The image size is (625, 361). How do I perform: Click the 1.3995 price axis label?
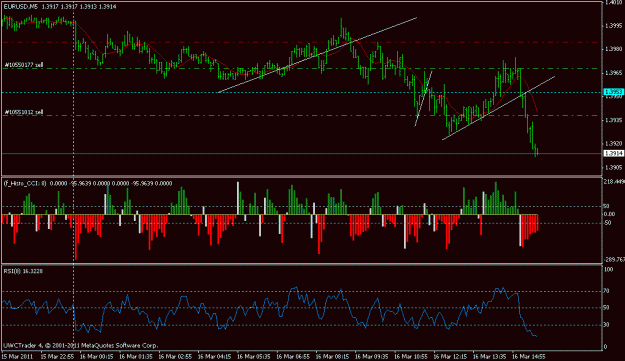coord(613,26)
